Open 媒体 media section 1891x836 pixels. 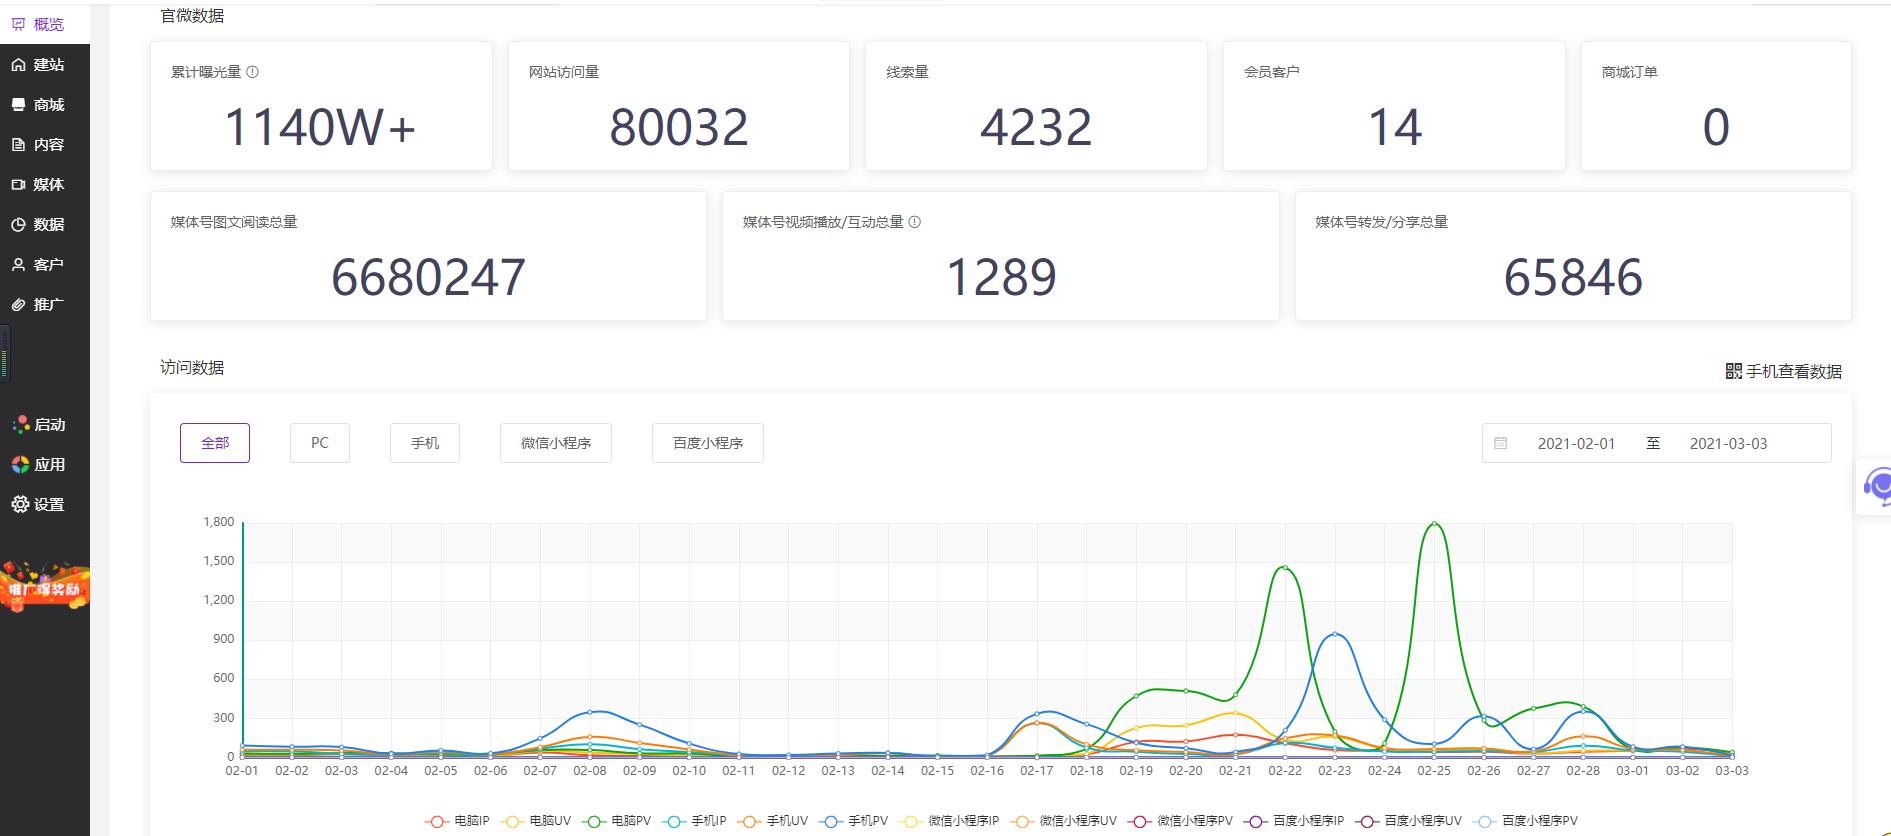click(38, 185)
